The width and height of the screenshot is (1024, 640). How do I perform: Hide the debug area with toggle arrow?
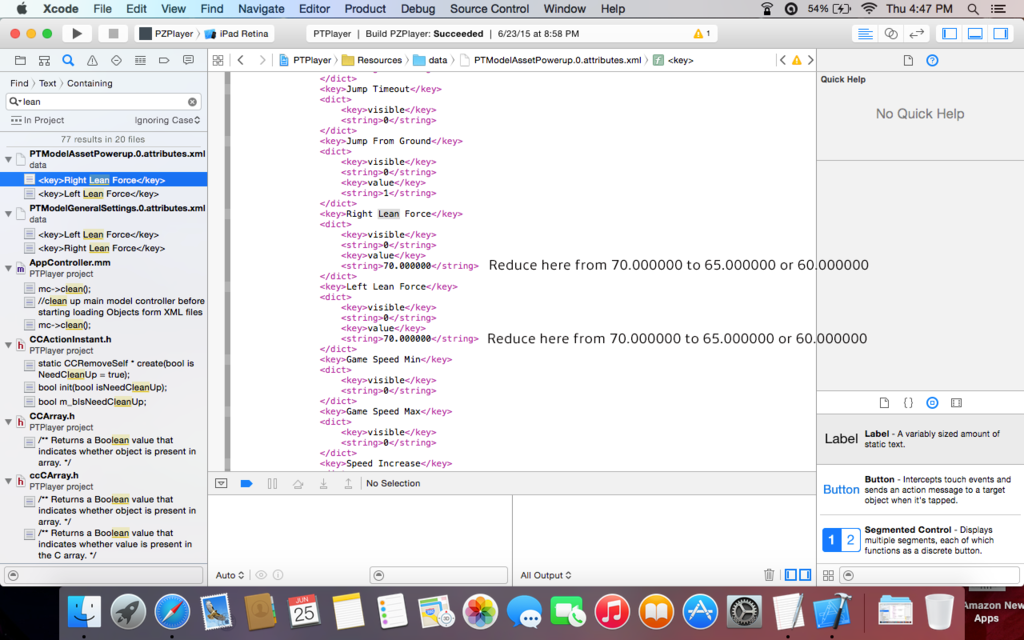click(221, 483)
